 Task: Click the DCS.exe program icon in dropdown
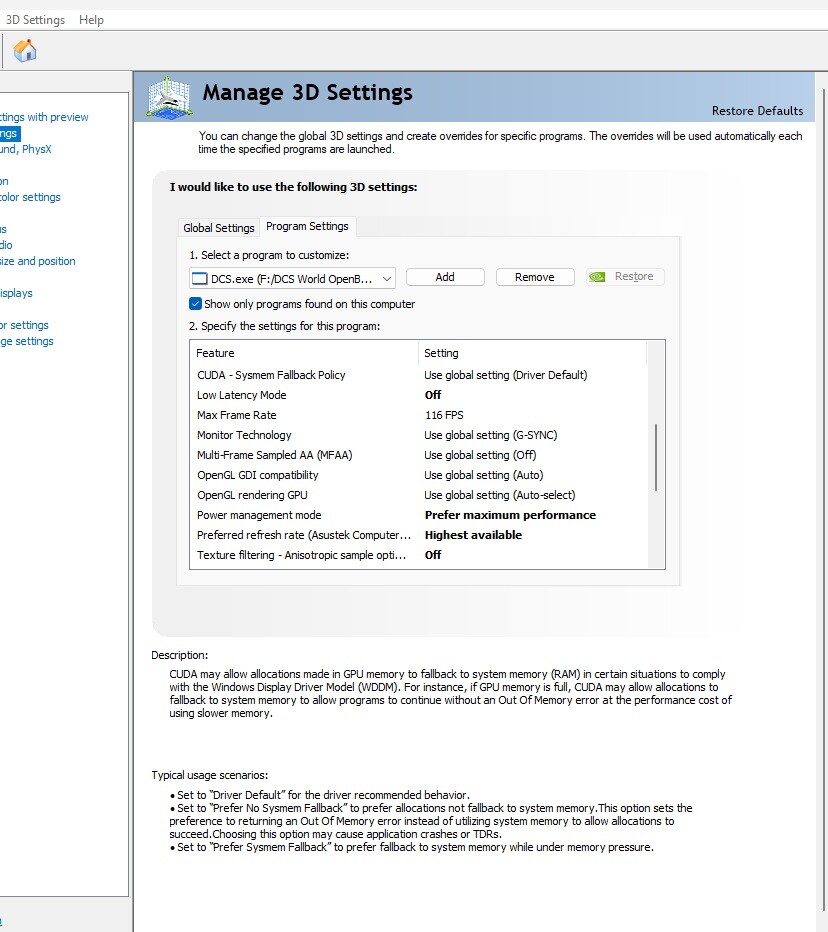[x=200, y=279]
